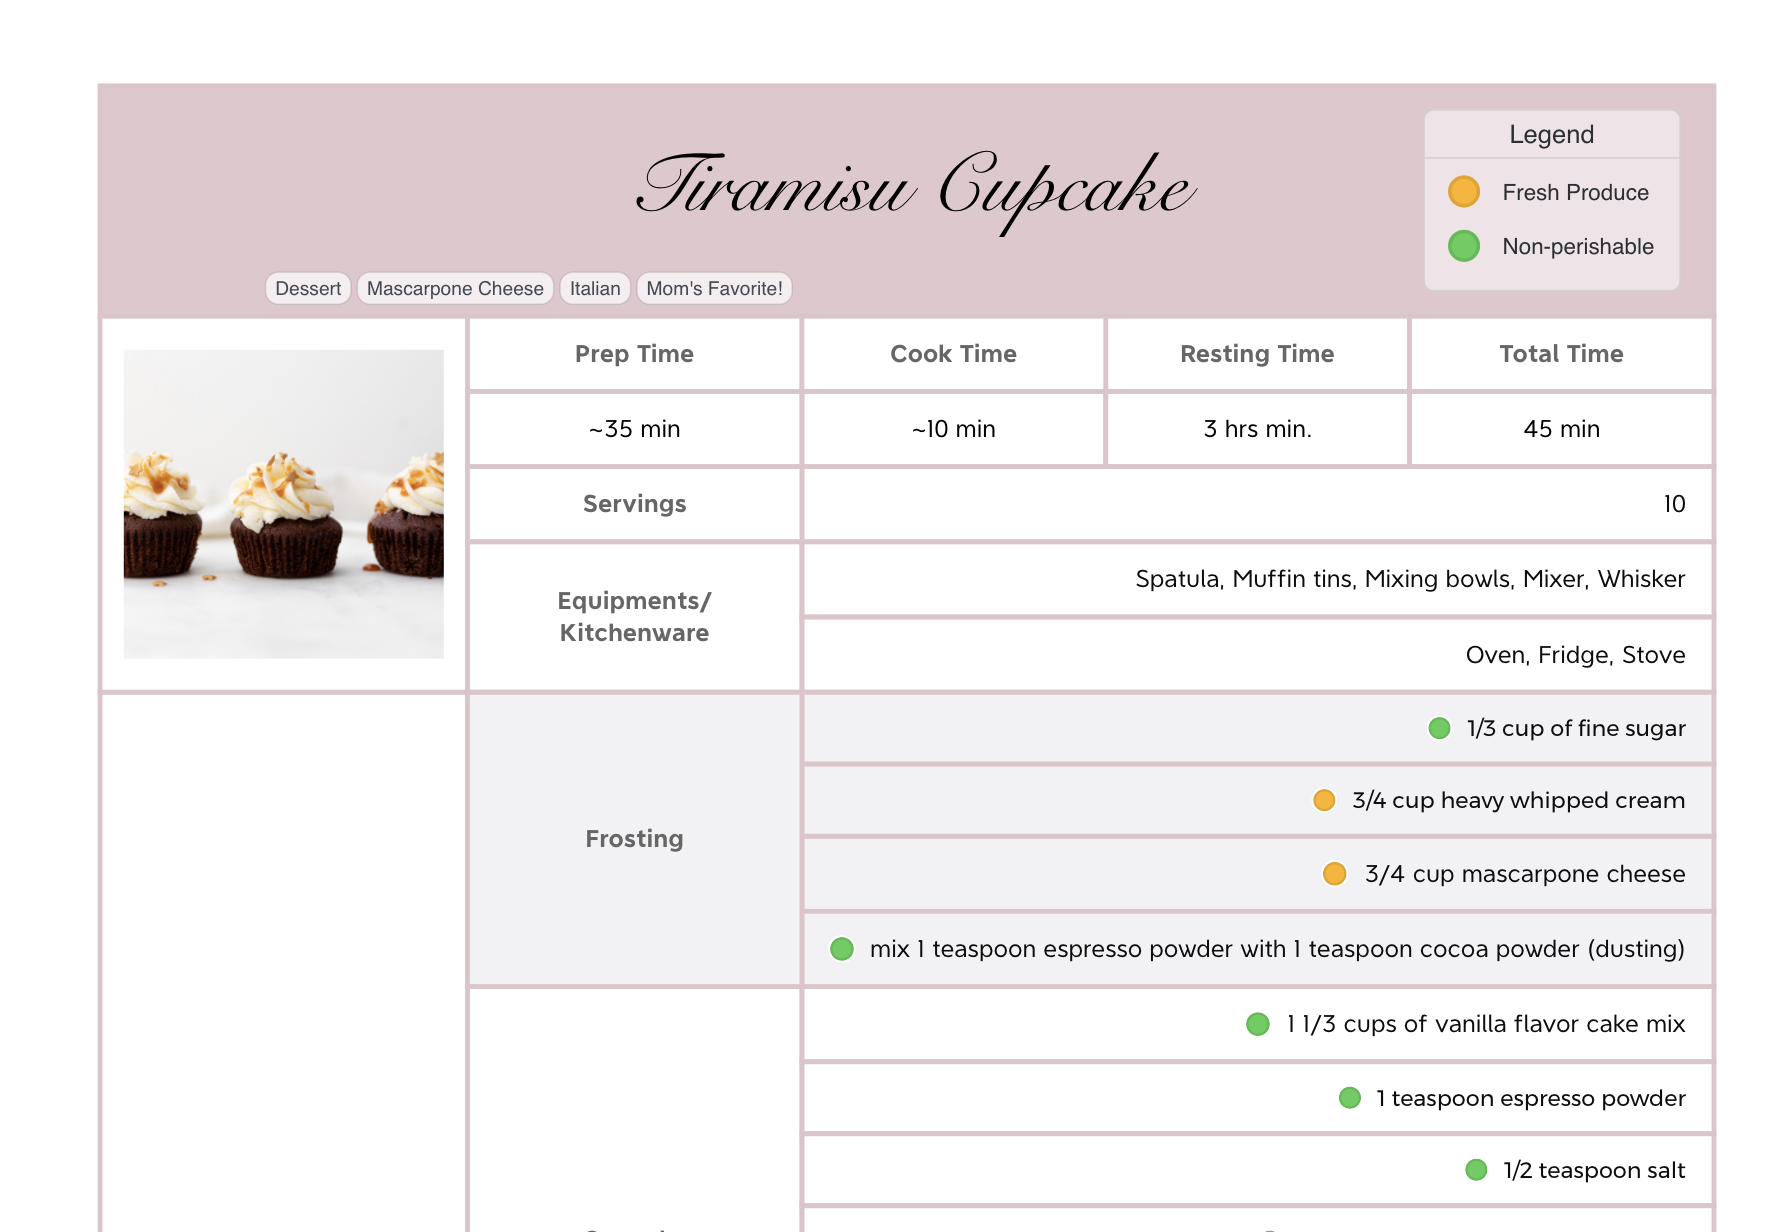Click the Resting Time header cell

[1257, 354]
